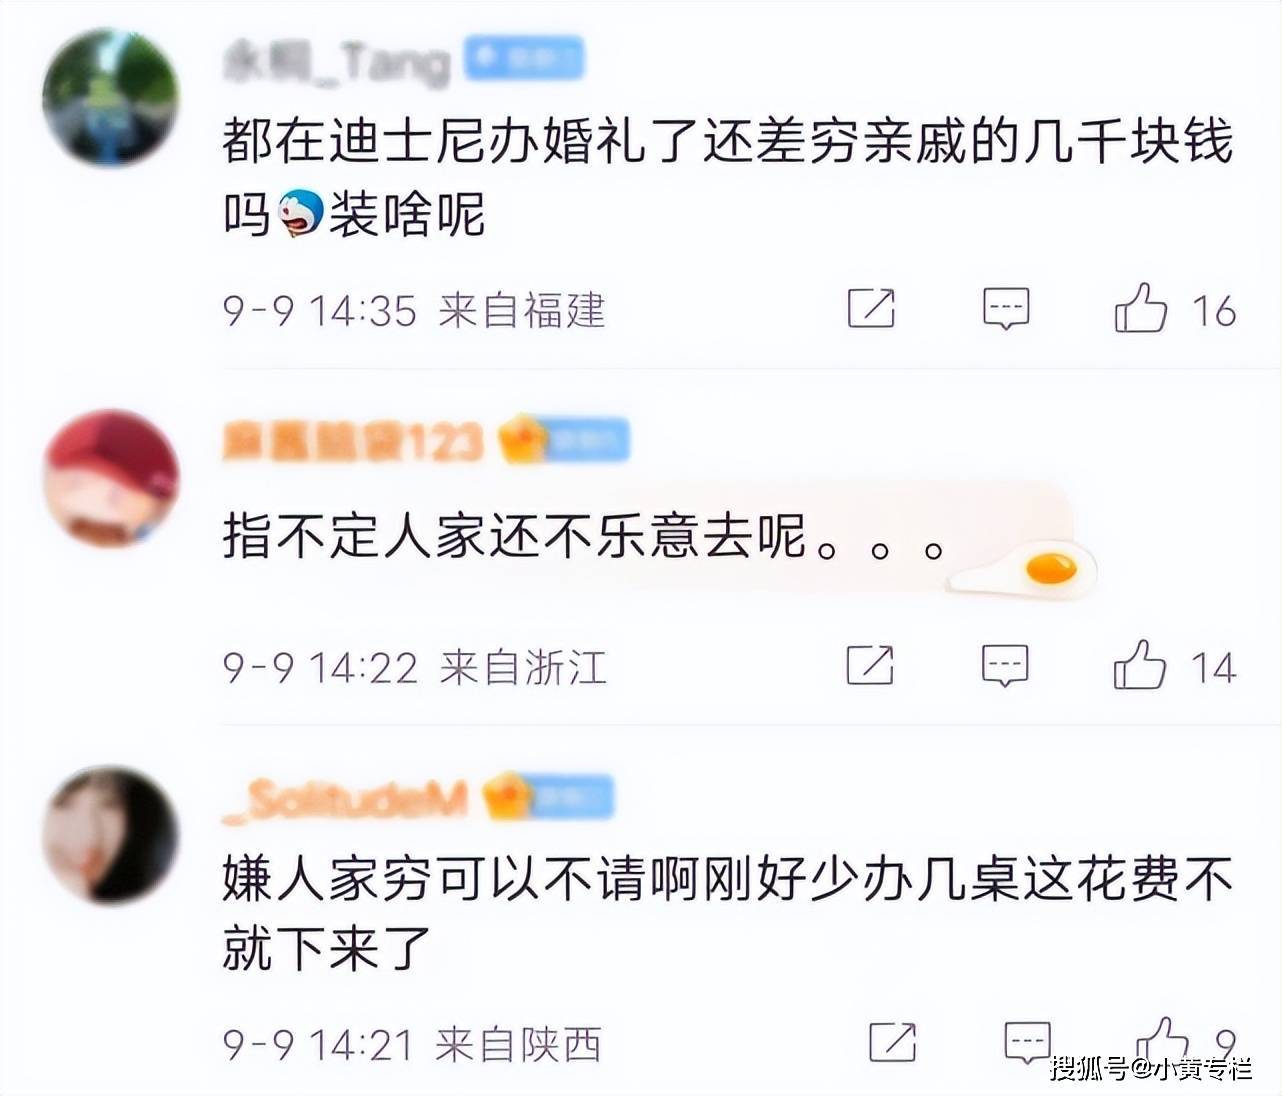Click the crown badge next to 123 username
The height and width of the screenshot is (1096, 1282).
pos(520,439)
